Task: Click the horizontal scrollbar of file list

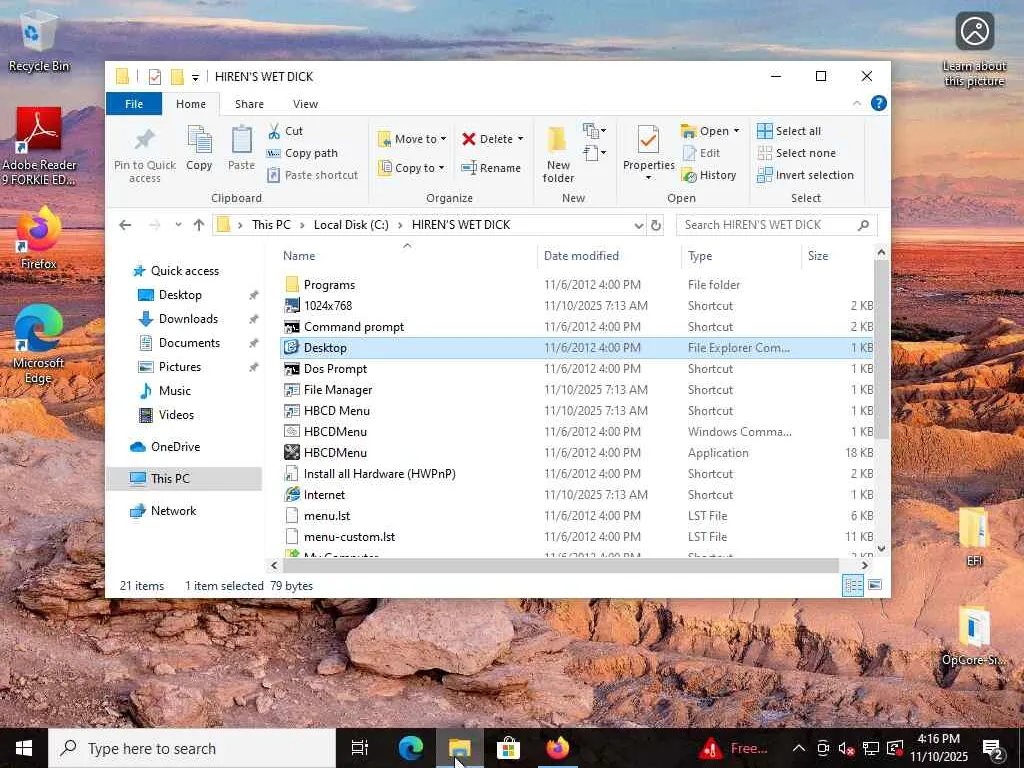Action: click(x=560, y=565)
